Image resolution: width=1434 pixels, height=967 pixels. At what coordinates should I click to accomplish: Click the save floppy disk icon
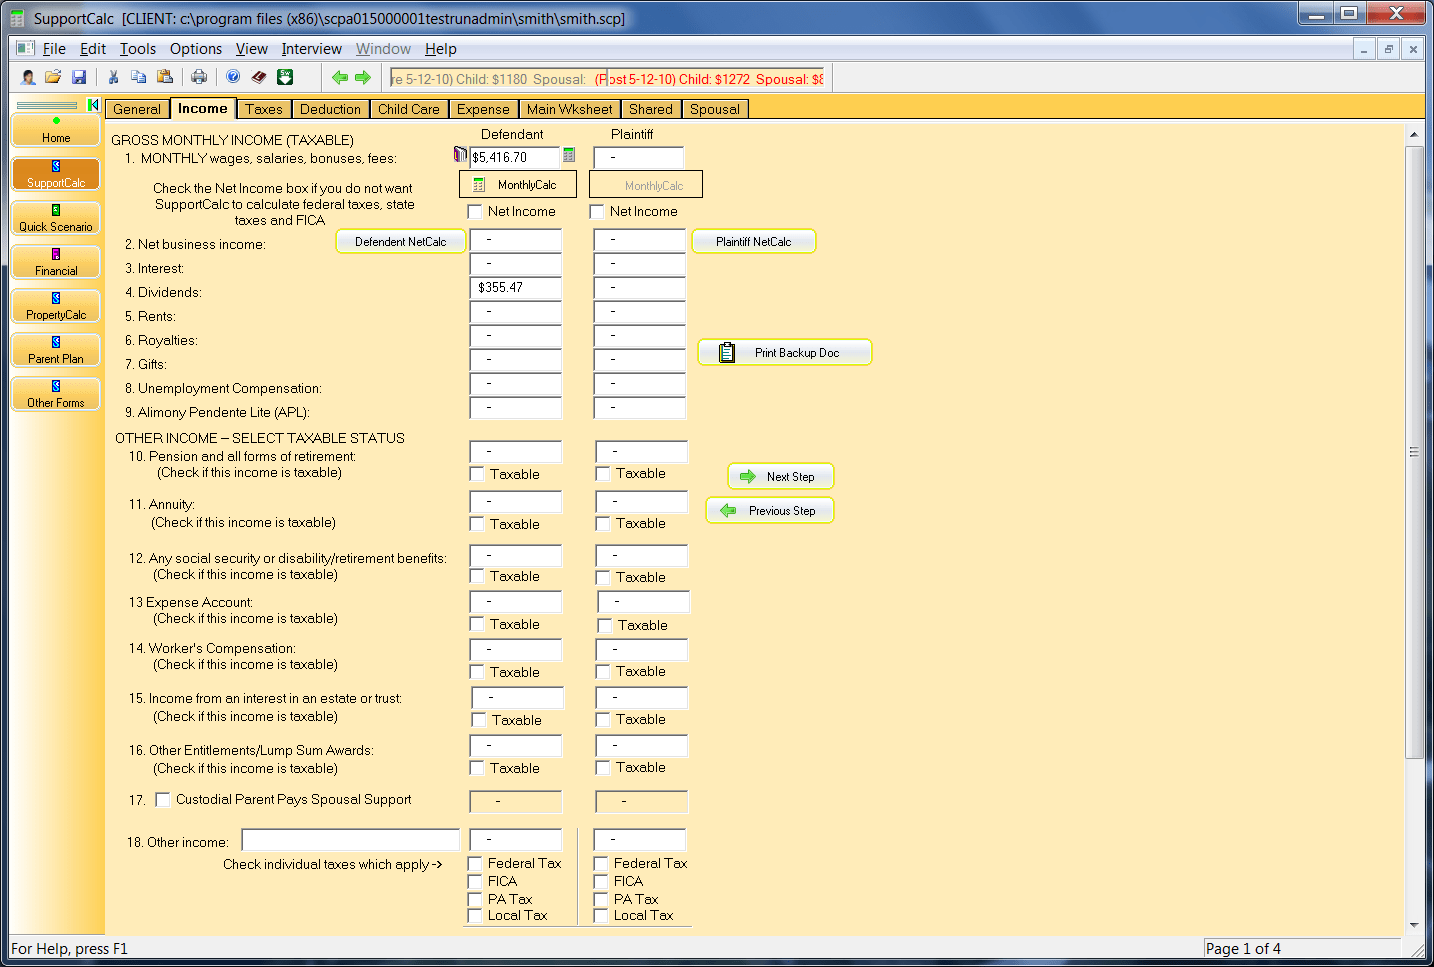(79, 77)
